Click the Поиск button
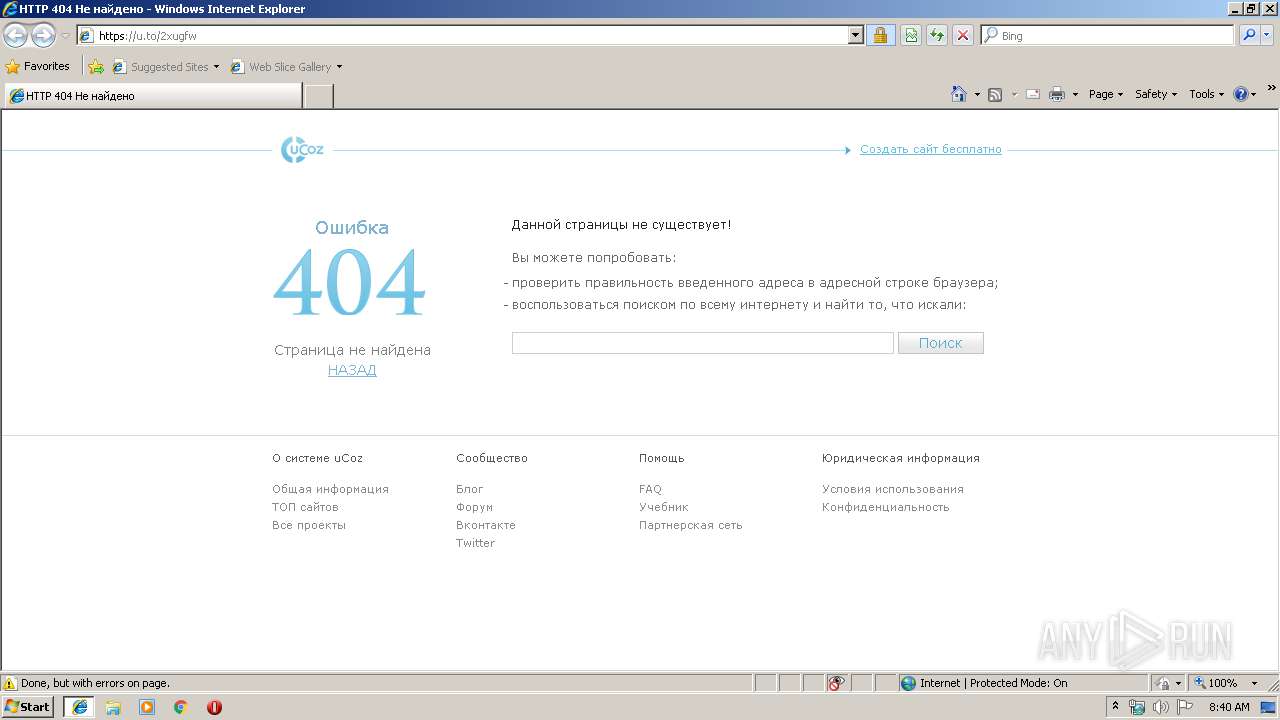The image size is (1280, 720). tap(941, 343)
